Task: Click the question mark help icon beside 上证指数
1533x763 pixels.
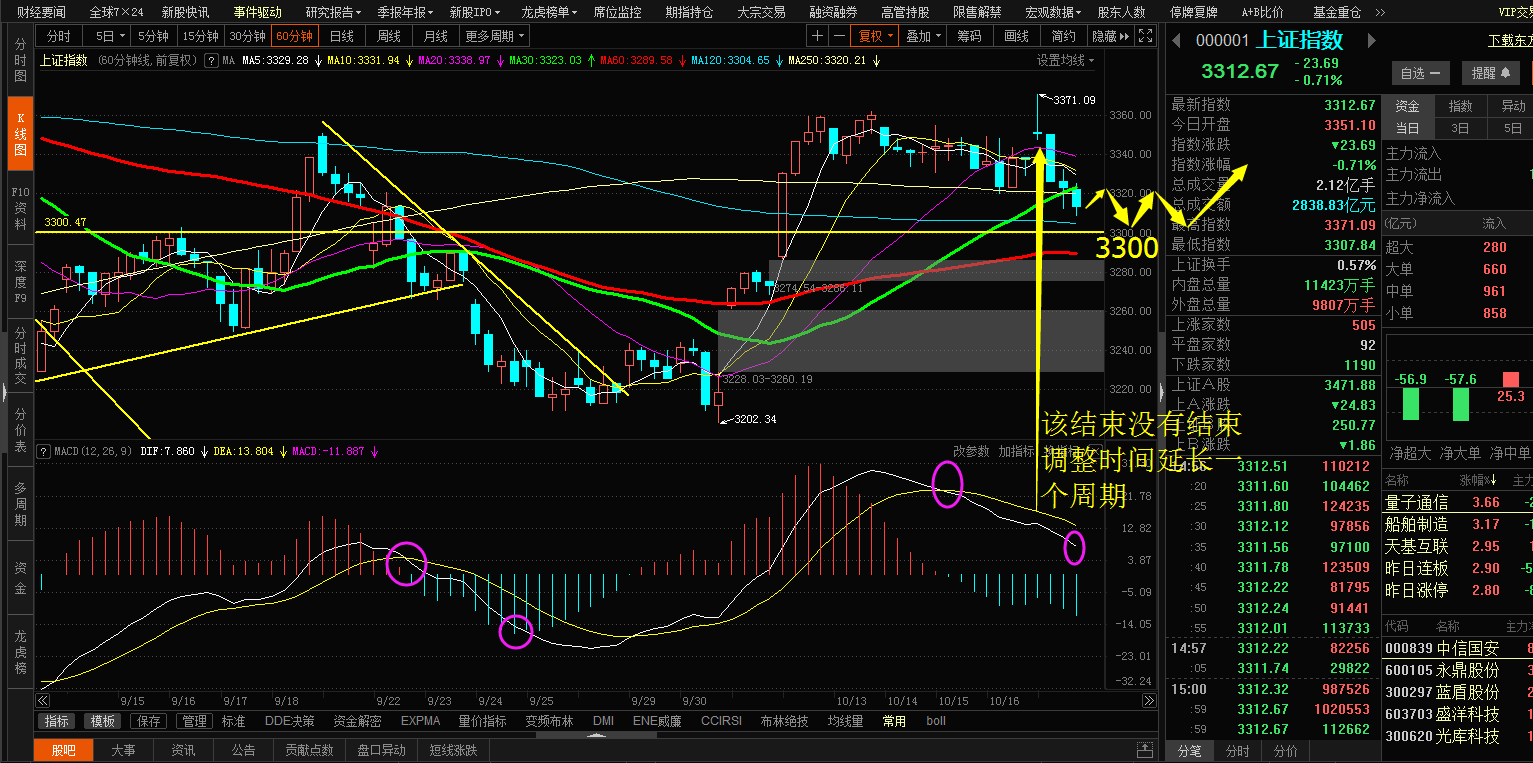Action: [x=211, y=60]
